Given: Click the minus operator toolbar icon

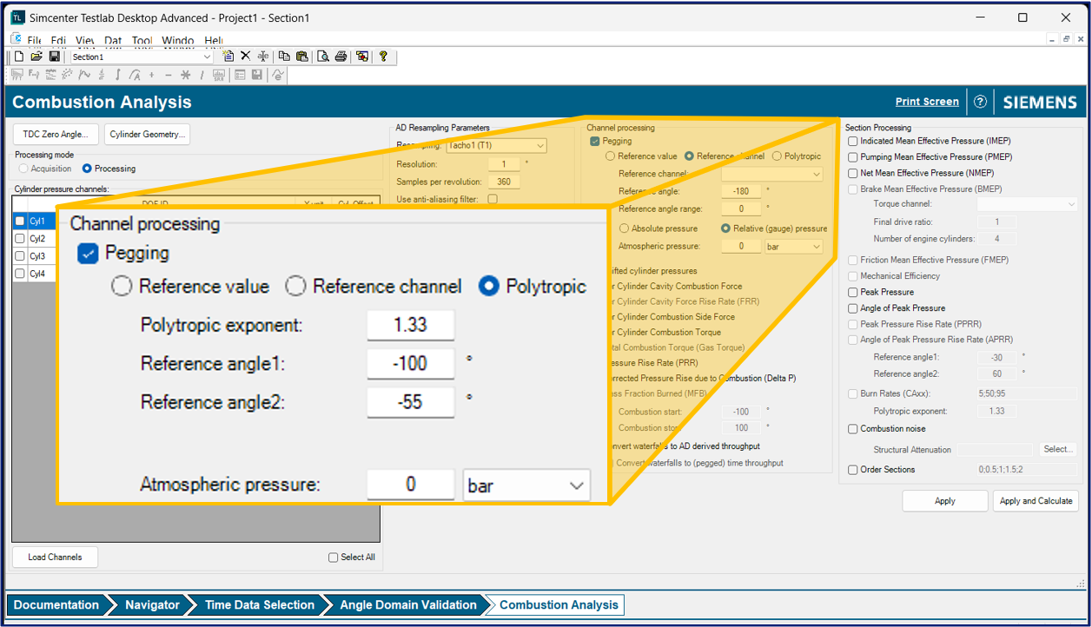Looking at the screenshot, I should tap(168, 74).
